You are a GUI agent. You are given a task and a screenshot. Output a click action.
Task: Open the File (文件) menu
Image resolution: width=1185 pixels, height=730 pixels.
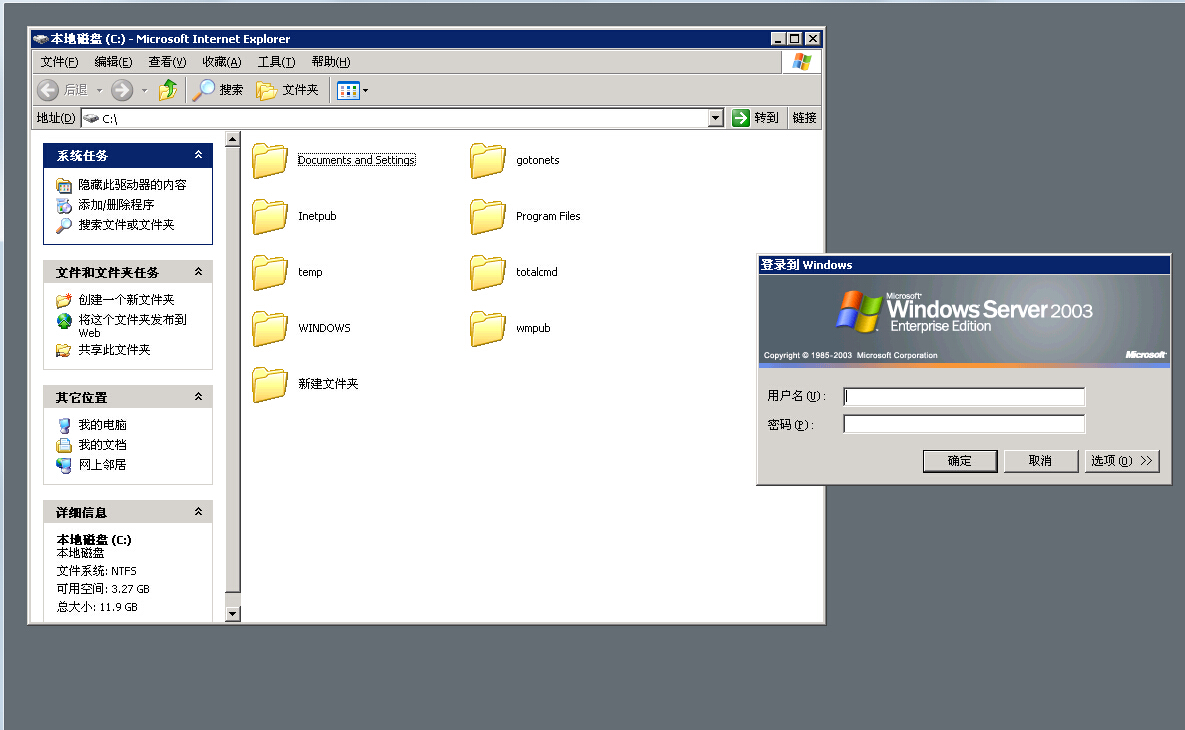[x=59, y=62]
